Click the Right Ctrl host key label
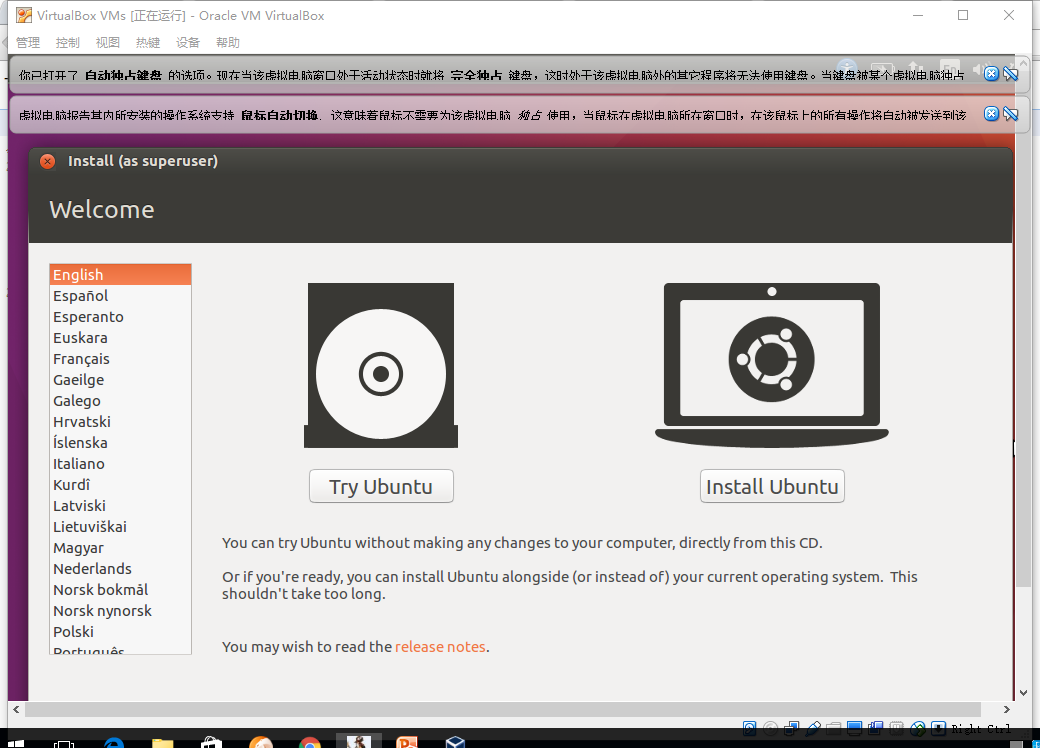Viewport: 1040px width, 748px height. click(x=981, y=729)
